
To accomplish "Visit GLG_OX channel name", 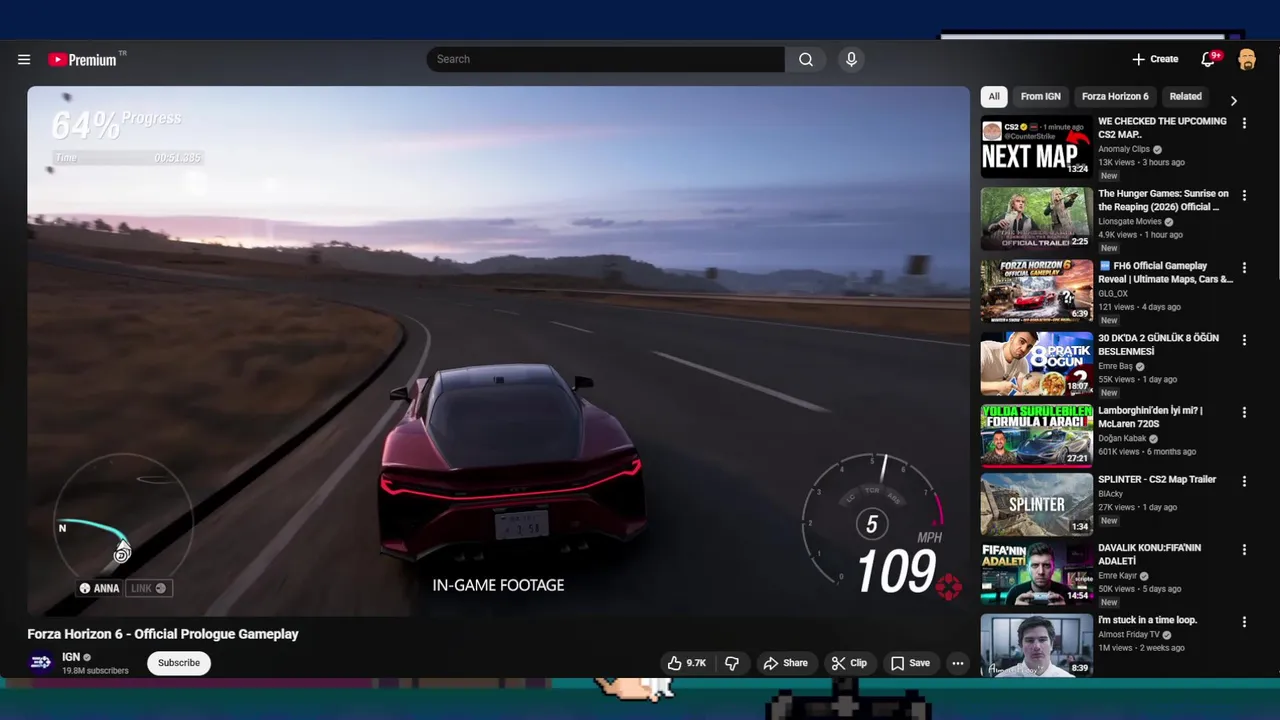I will click(x=1113, y=294).
